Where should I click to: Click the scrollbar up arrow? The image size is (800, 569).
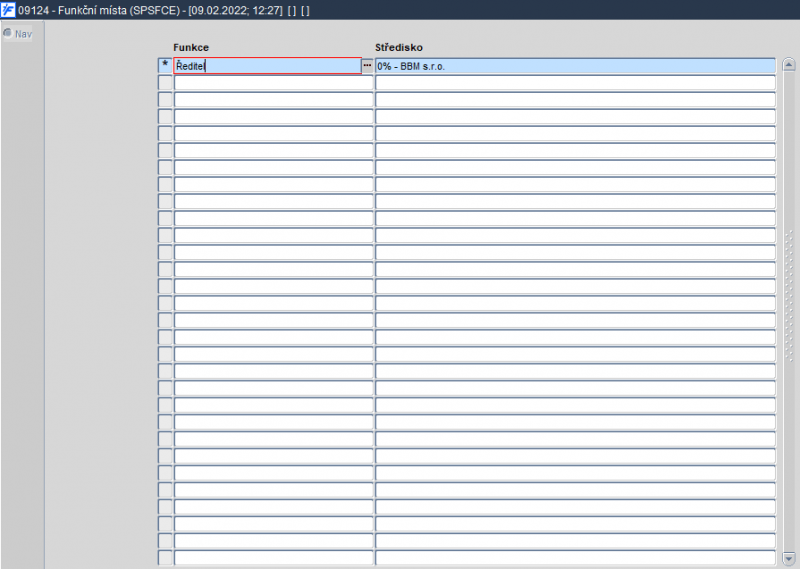(789, 65)
